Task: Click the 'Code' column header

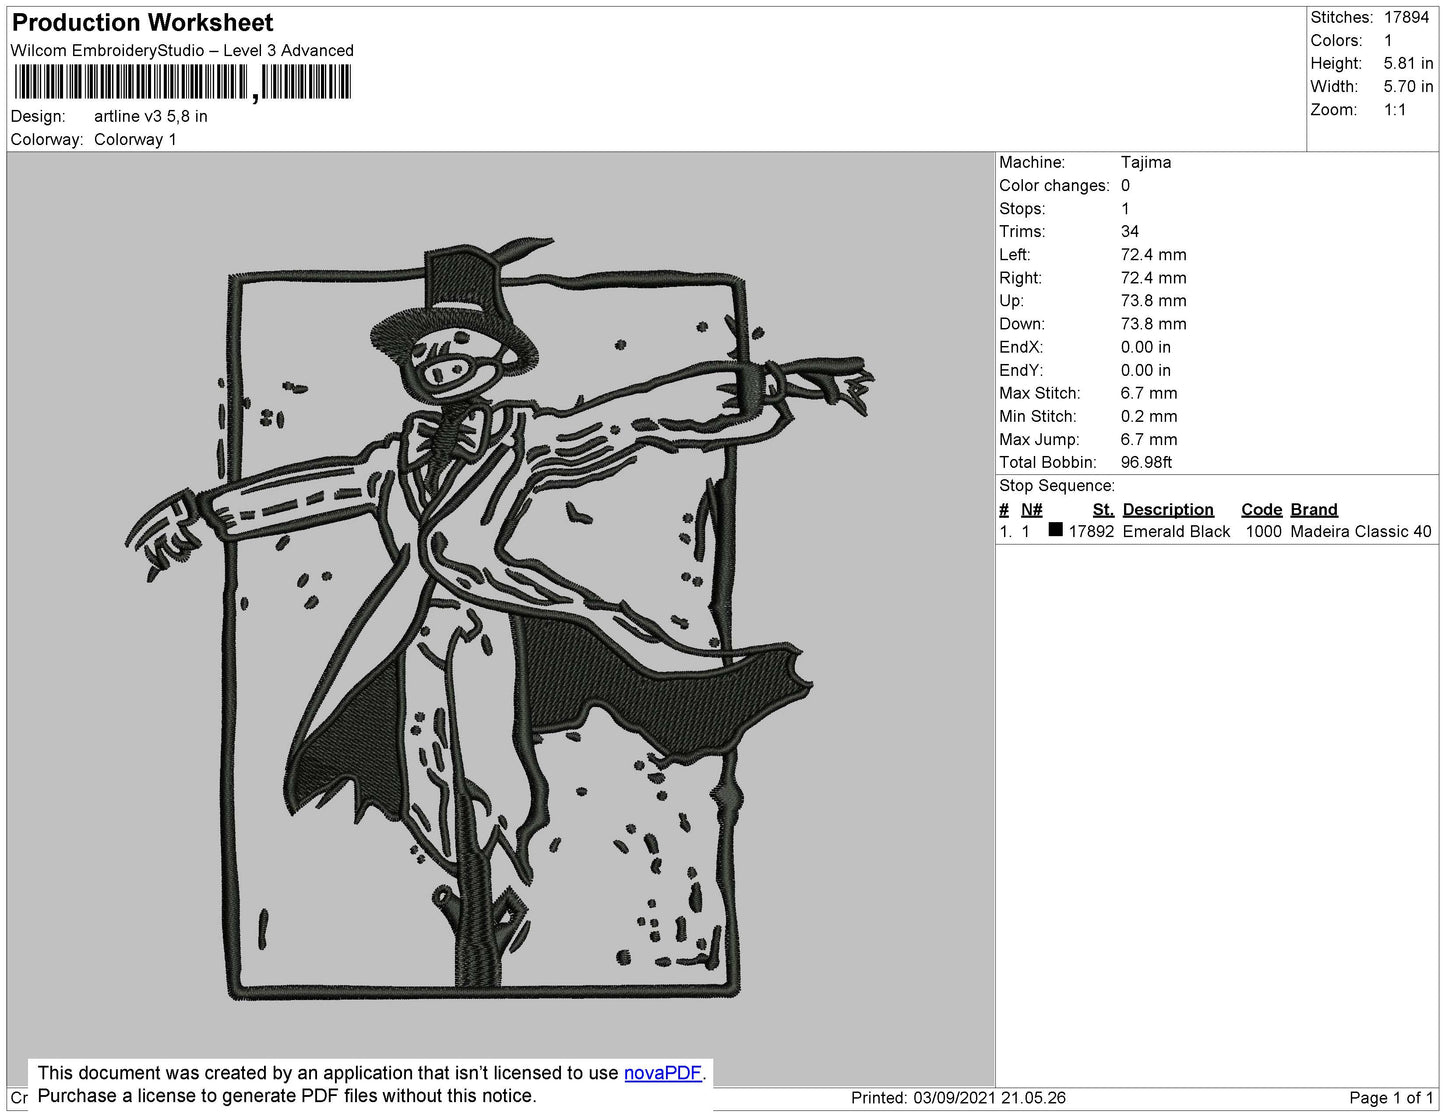Action: tap(1261, 509)
